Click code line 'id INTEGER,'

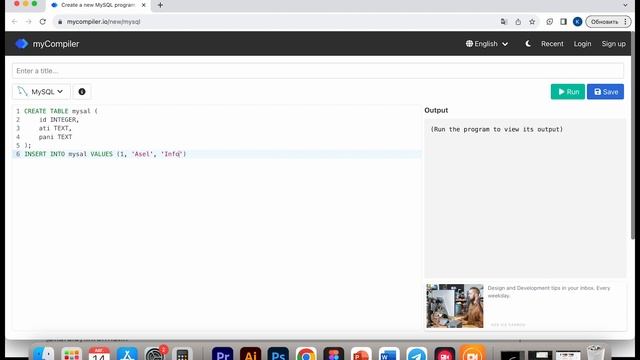pos(59,120)
